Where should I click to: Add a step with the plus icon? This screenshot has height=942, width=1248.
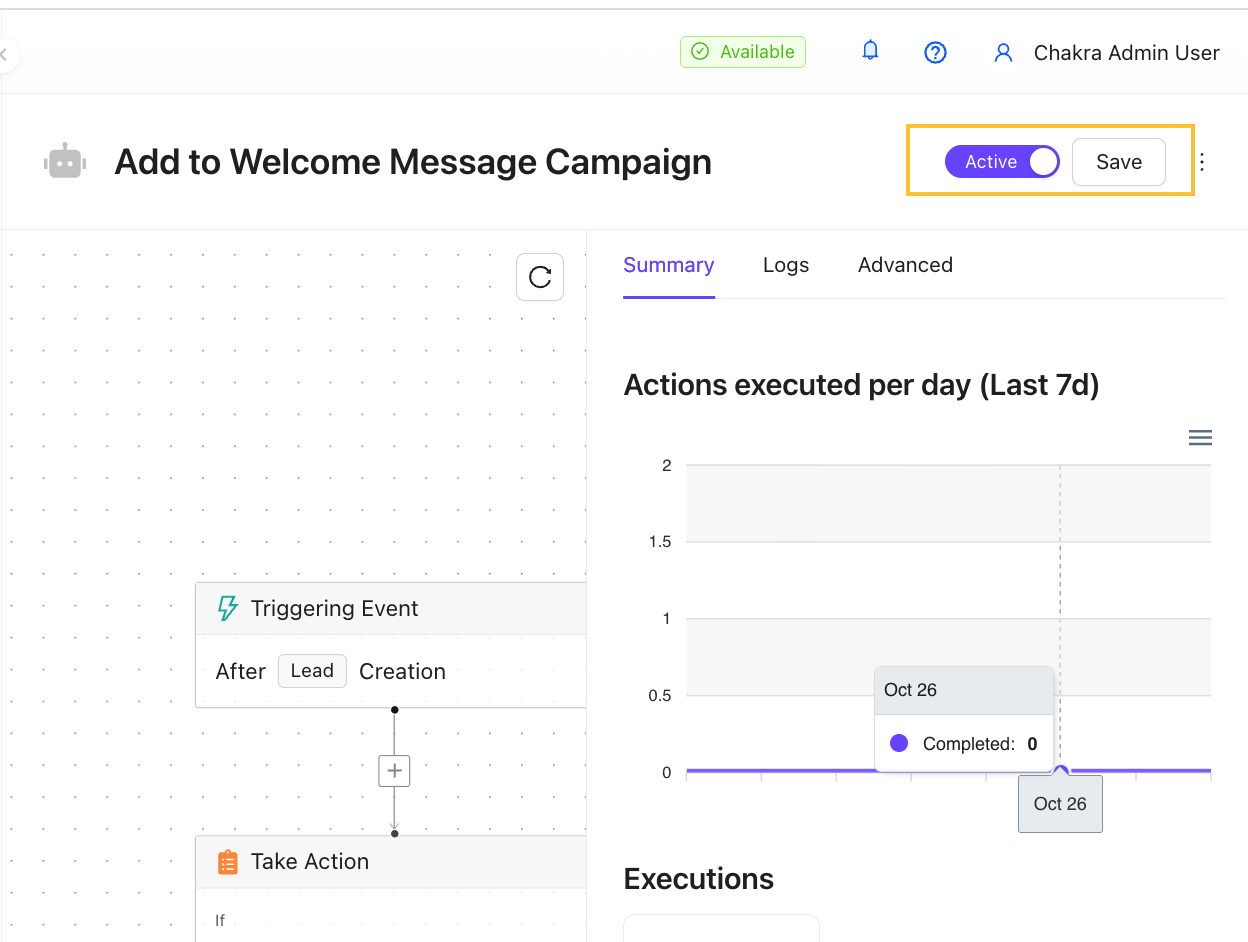(x=394, y=770)
